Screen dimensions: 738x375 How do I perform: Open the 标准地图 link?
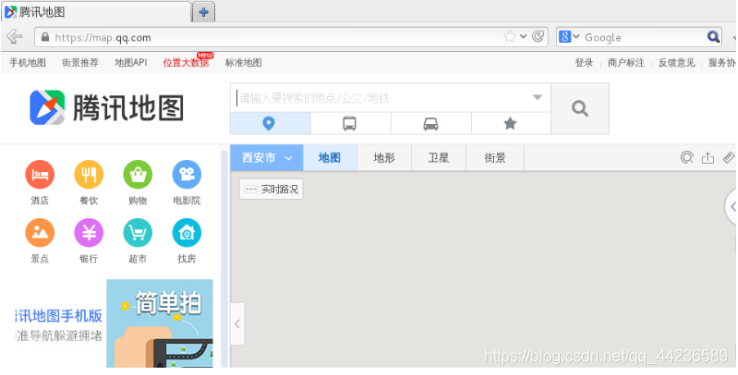(x=243, y=63)
